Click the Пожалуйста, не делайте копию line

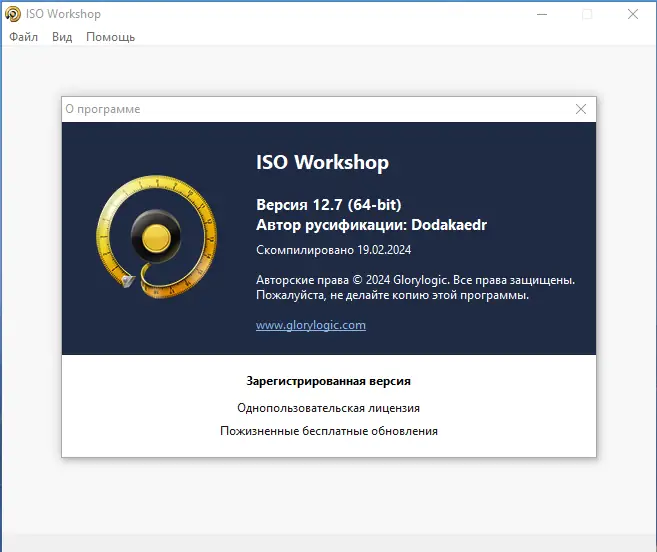pyautogui.click(x=393, y=295)
